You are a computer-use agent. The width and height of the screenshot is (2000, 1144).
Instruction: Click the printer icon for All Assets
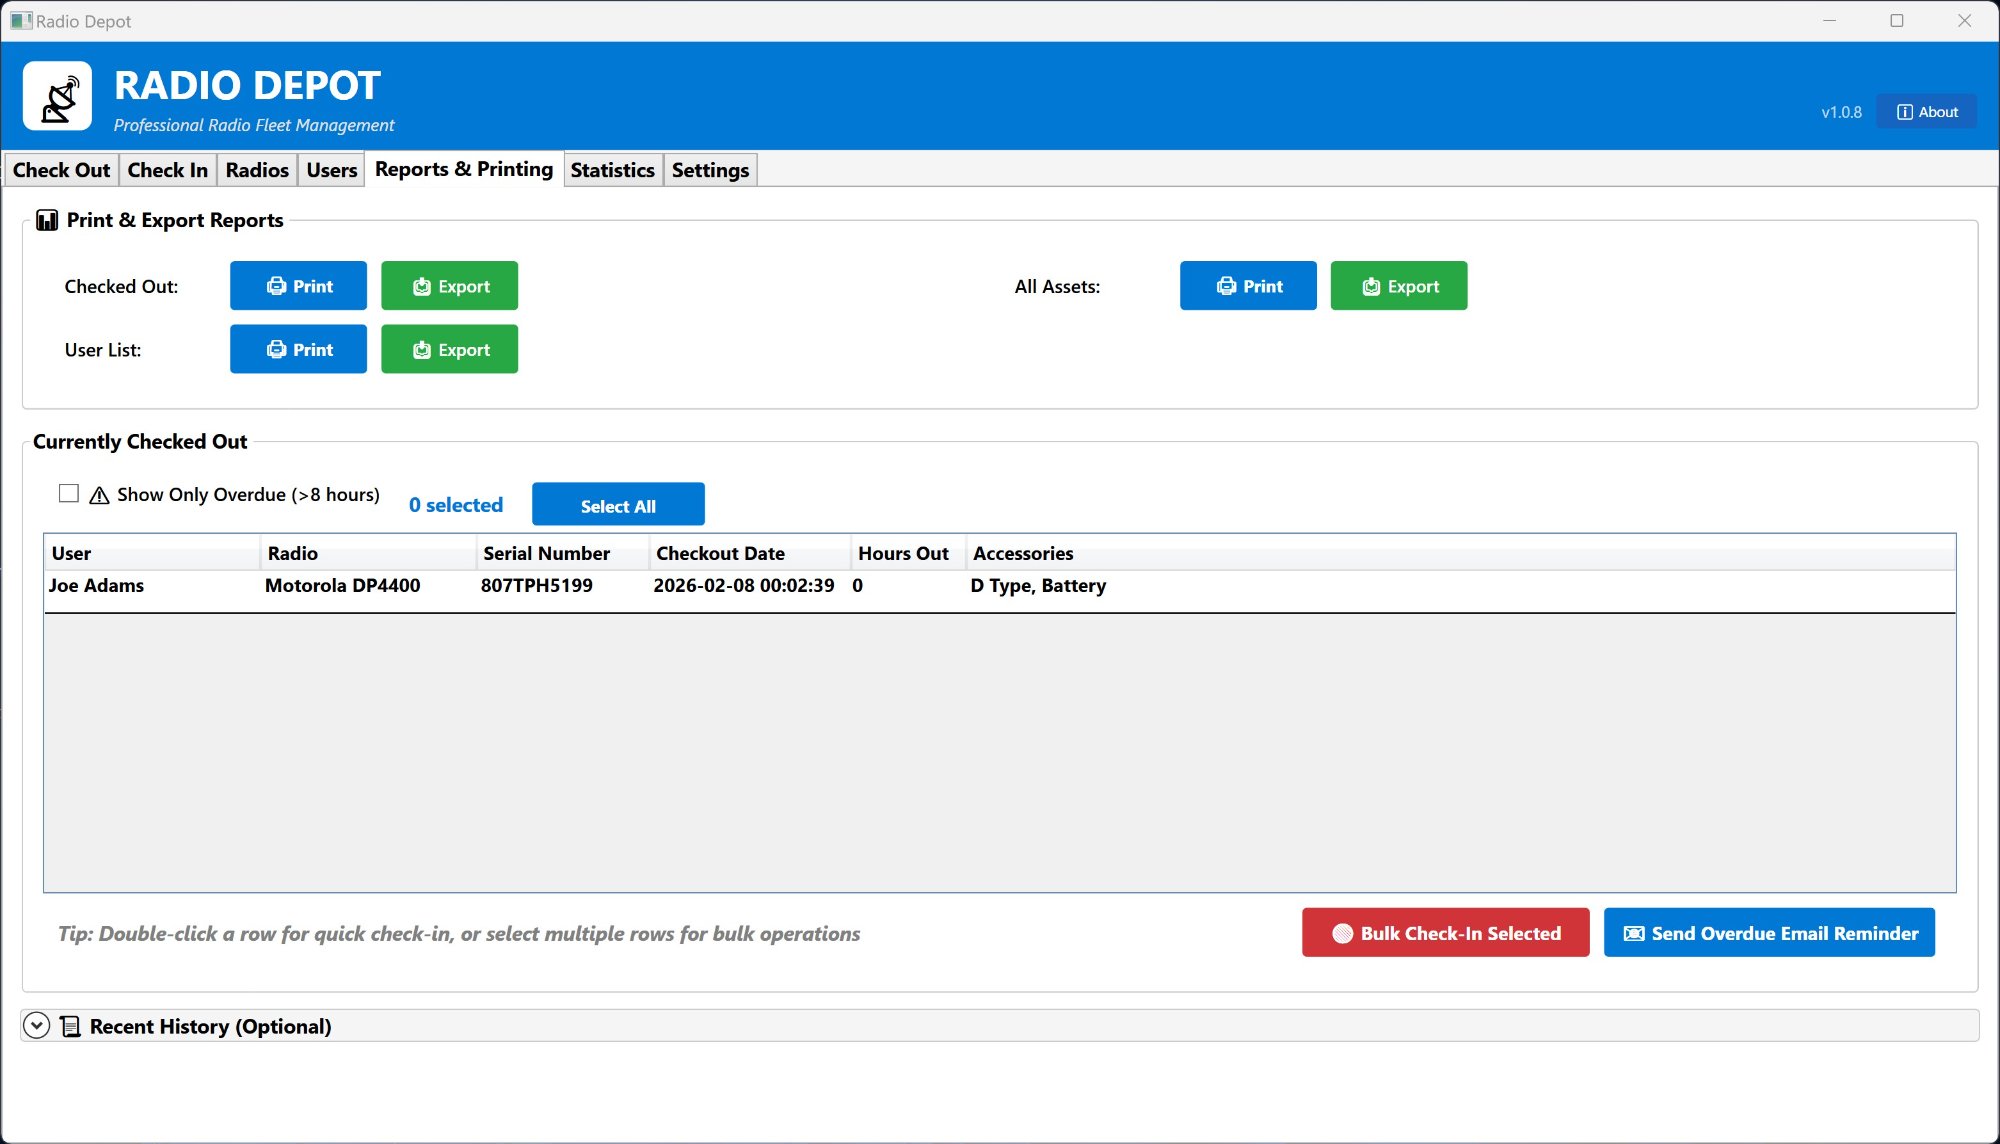point(1226,287)
